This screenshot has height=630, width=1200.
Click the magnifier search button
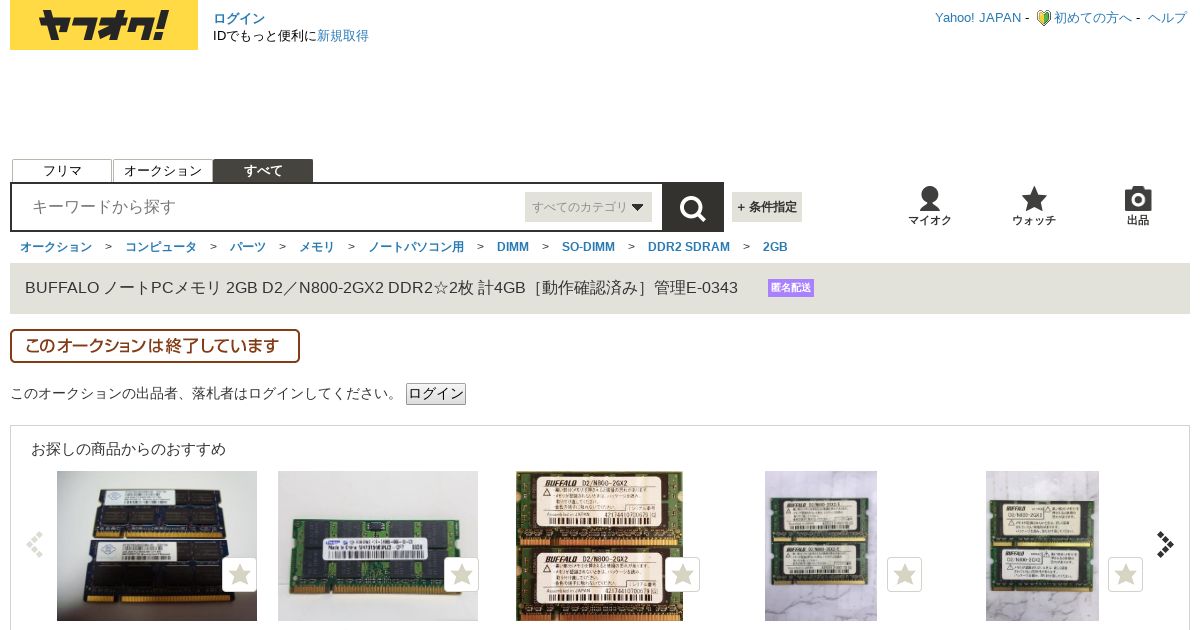(x=693, y=207)
